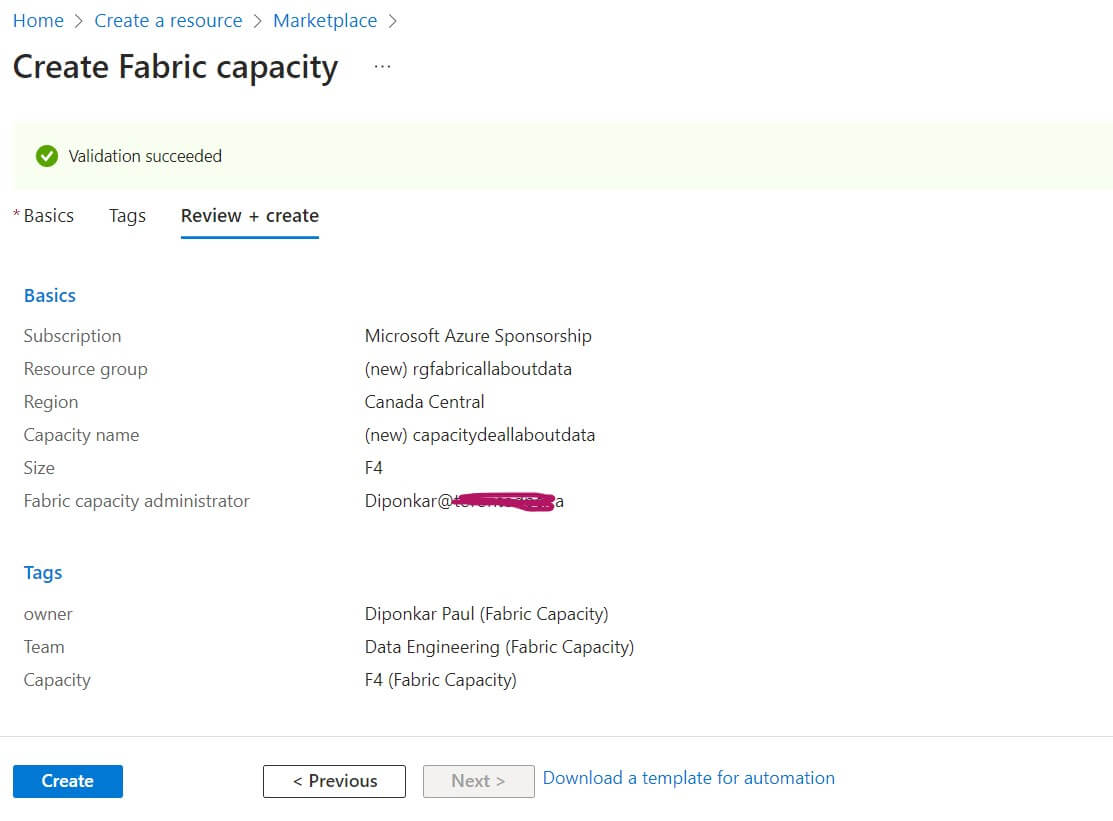Click the Create Fabric capacity page title
This screenshot has height=821, width=1113.
(x=175, y=67)
